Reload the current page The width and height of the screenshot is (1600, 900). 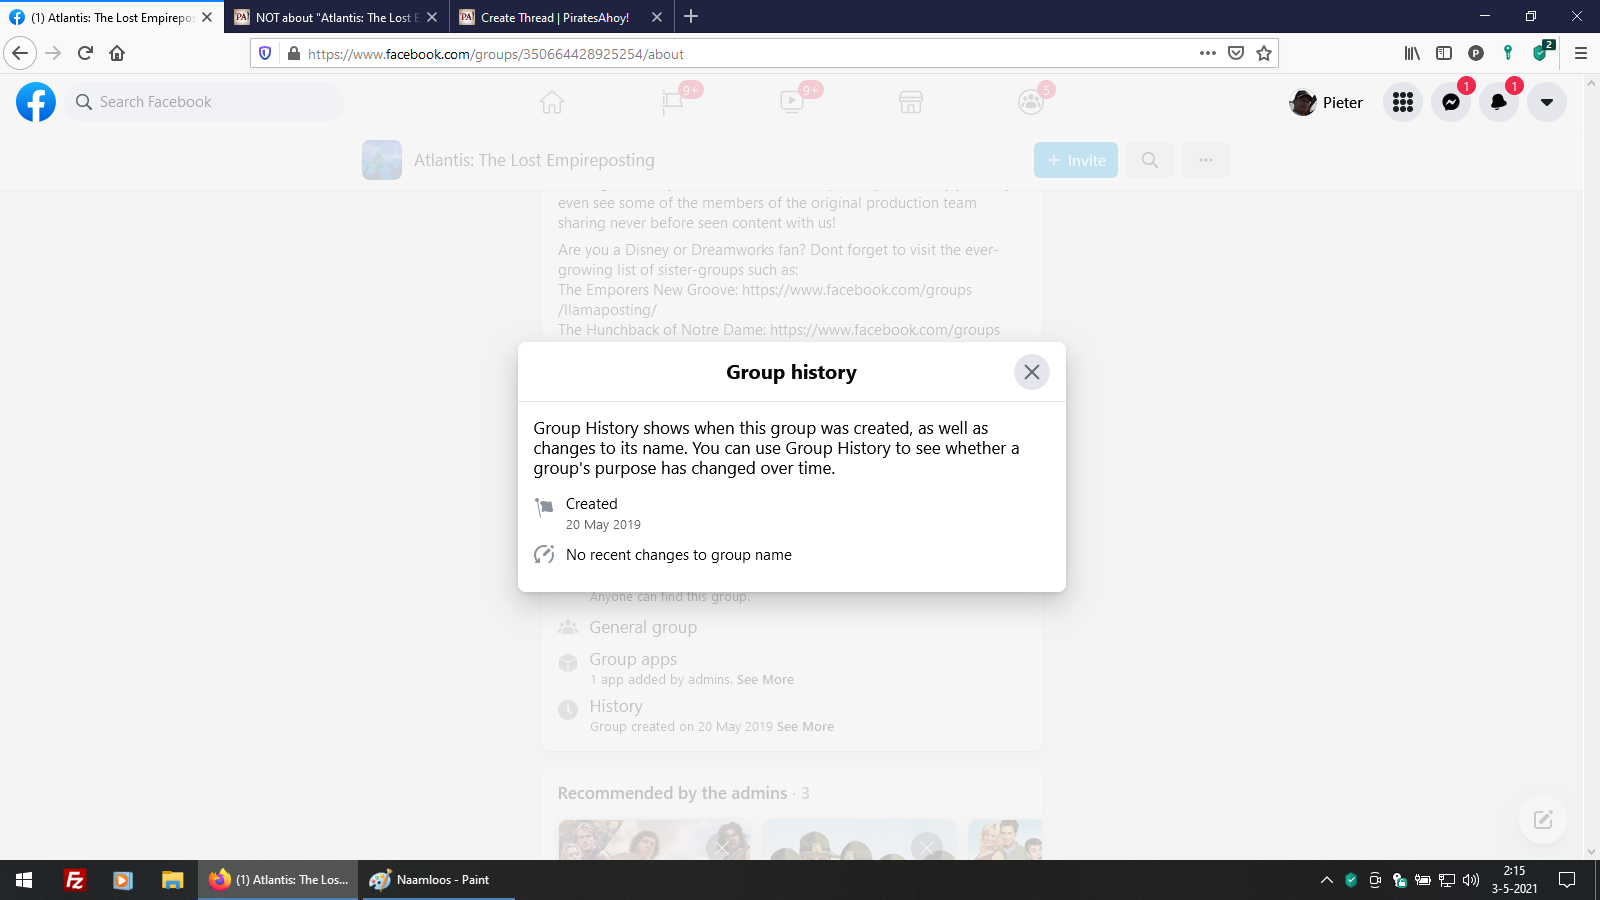[x=85, y=53]
